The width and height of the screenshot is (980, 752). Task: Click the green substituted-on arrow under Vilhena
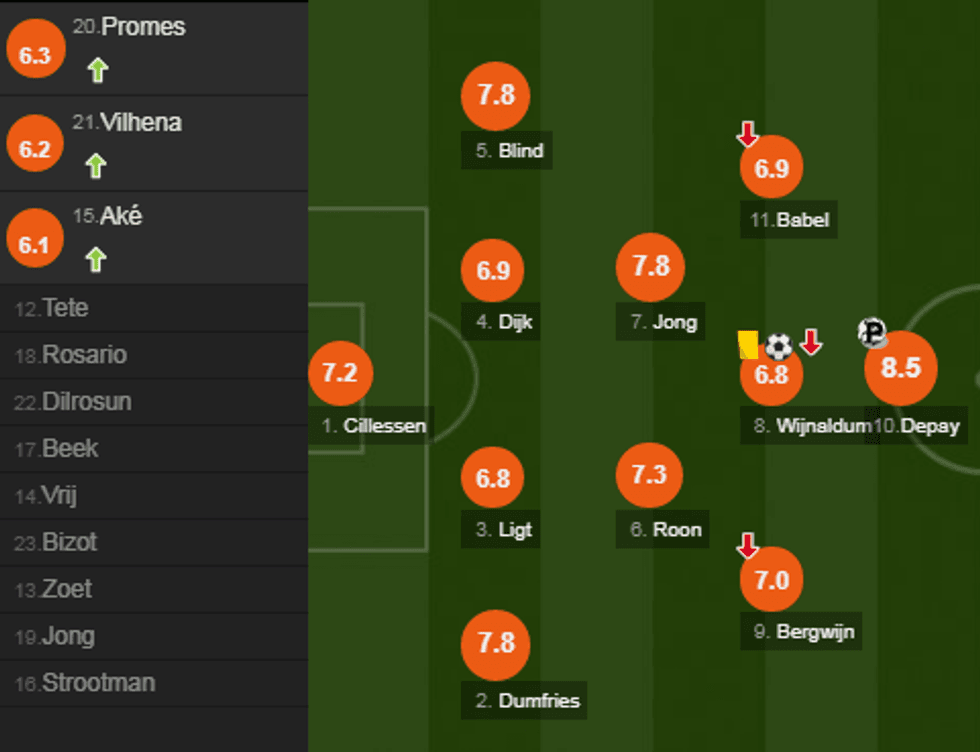pos(96,165)
